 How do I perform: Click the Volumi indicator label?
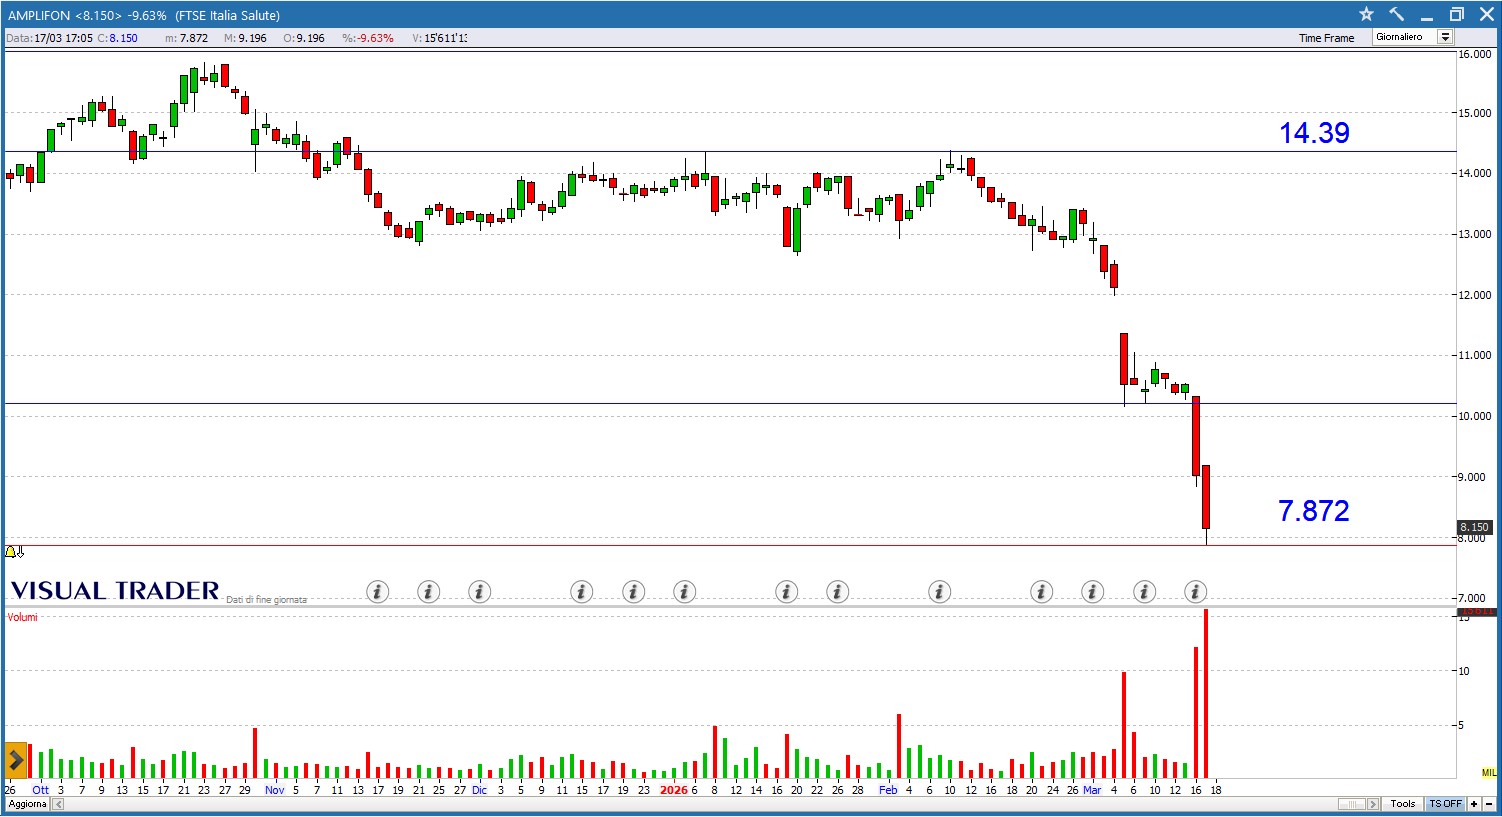[23, 617]
